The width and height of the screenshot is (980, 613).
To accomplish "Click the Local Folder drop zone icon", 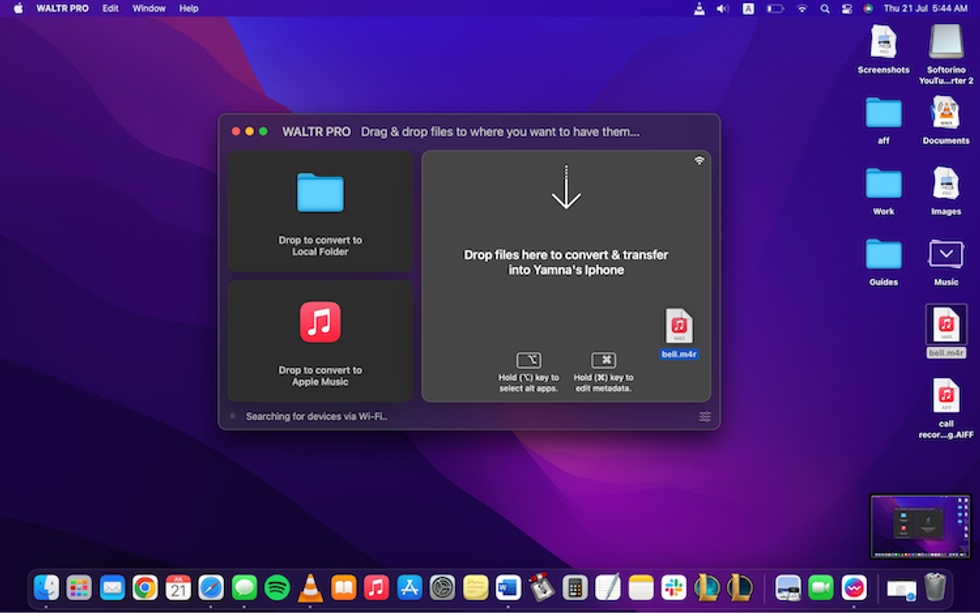I will coord(320,193).
